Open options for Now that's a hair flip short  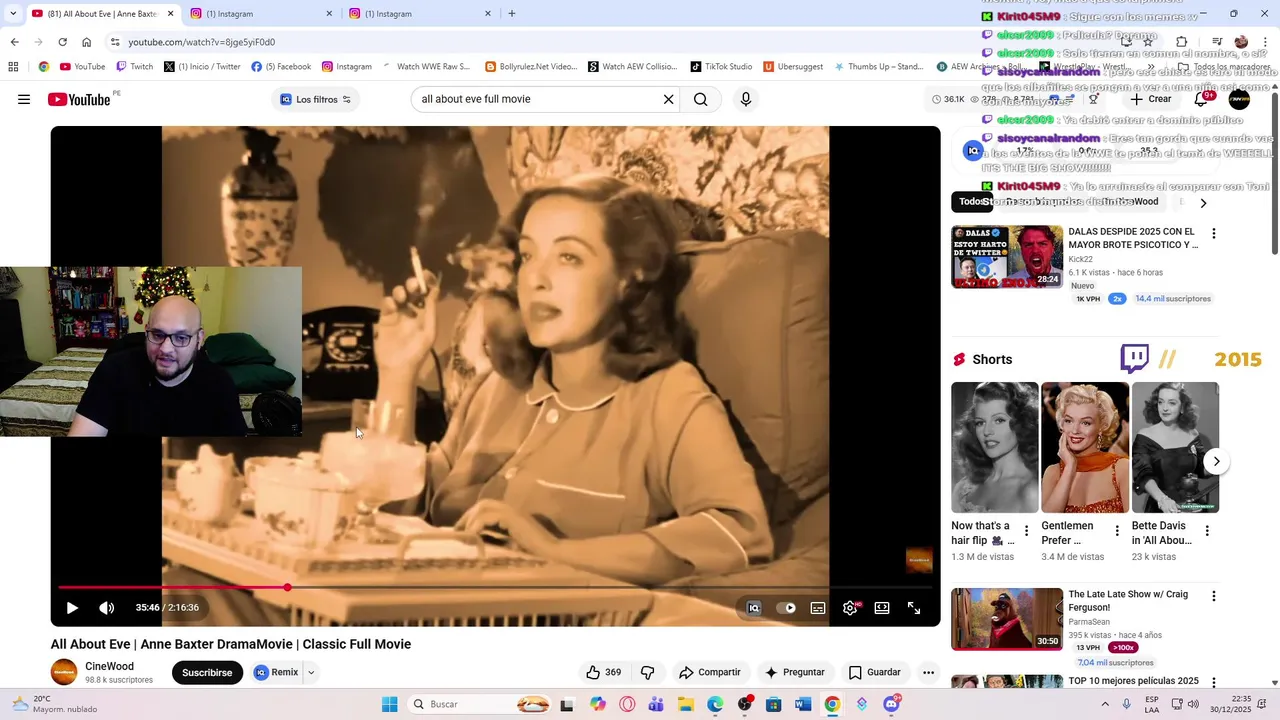pos(1026,531)
